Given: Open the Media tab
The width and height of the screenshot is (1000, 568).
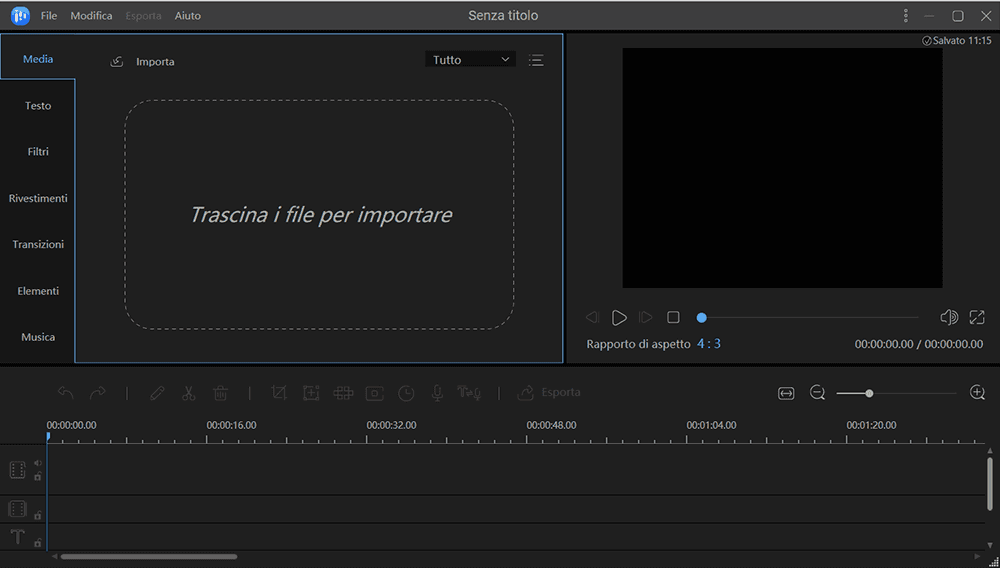Looking at the screenshot, I should [x=38, y=59].
